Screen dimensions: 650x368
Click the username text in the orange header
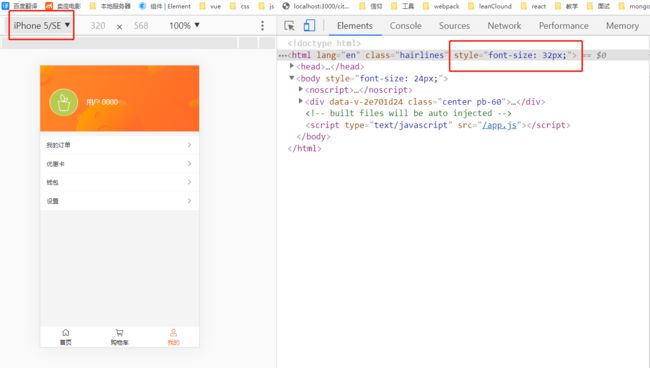click(102, 102)
